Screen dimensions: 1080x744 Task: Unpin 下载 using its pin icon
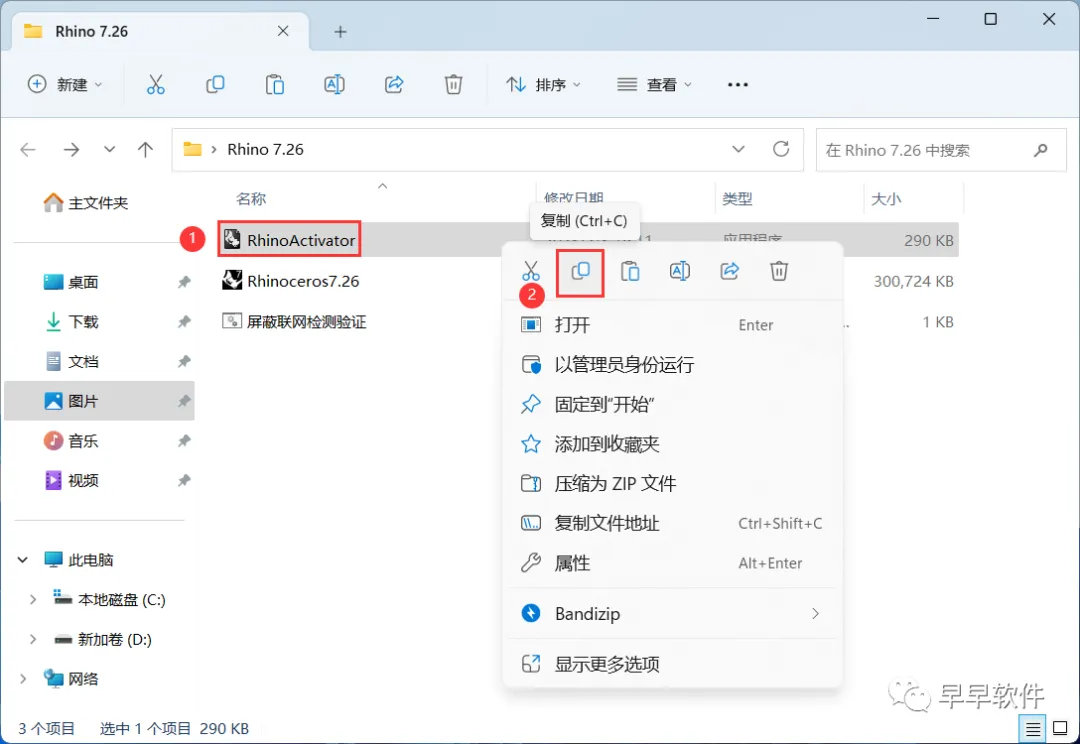[184, 322]
